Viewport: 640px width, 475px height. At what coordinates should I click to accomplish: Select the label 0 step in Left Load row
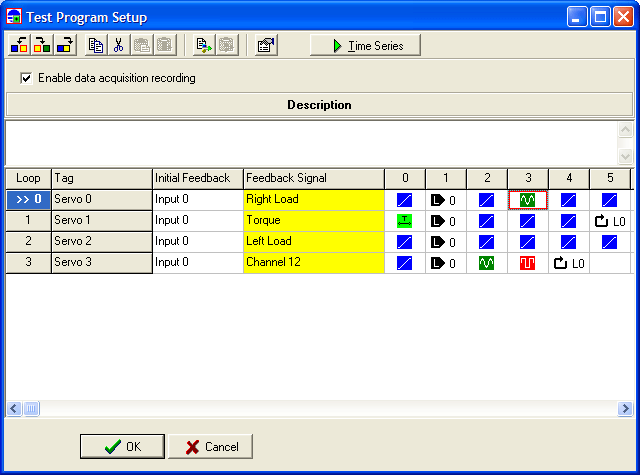coord(443,242)
